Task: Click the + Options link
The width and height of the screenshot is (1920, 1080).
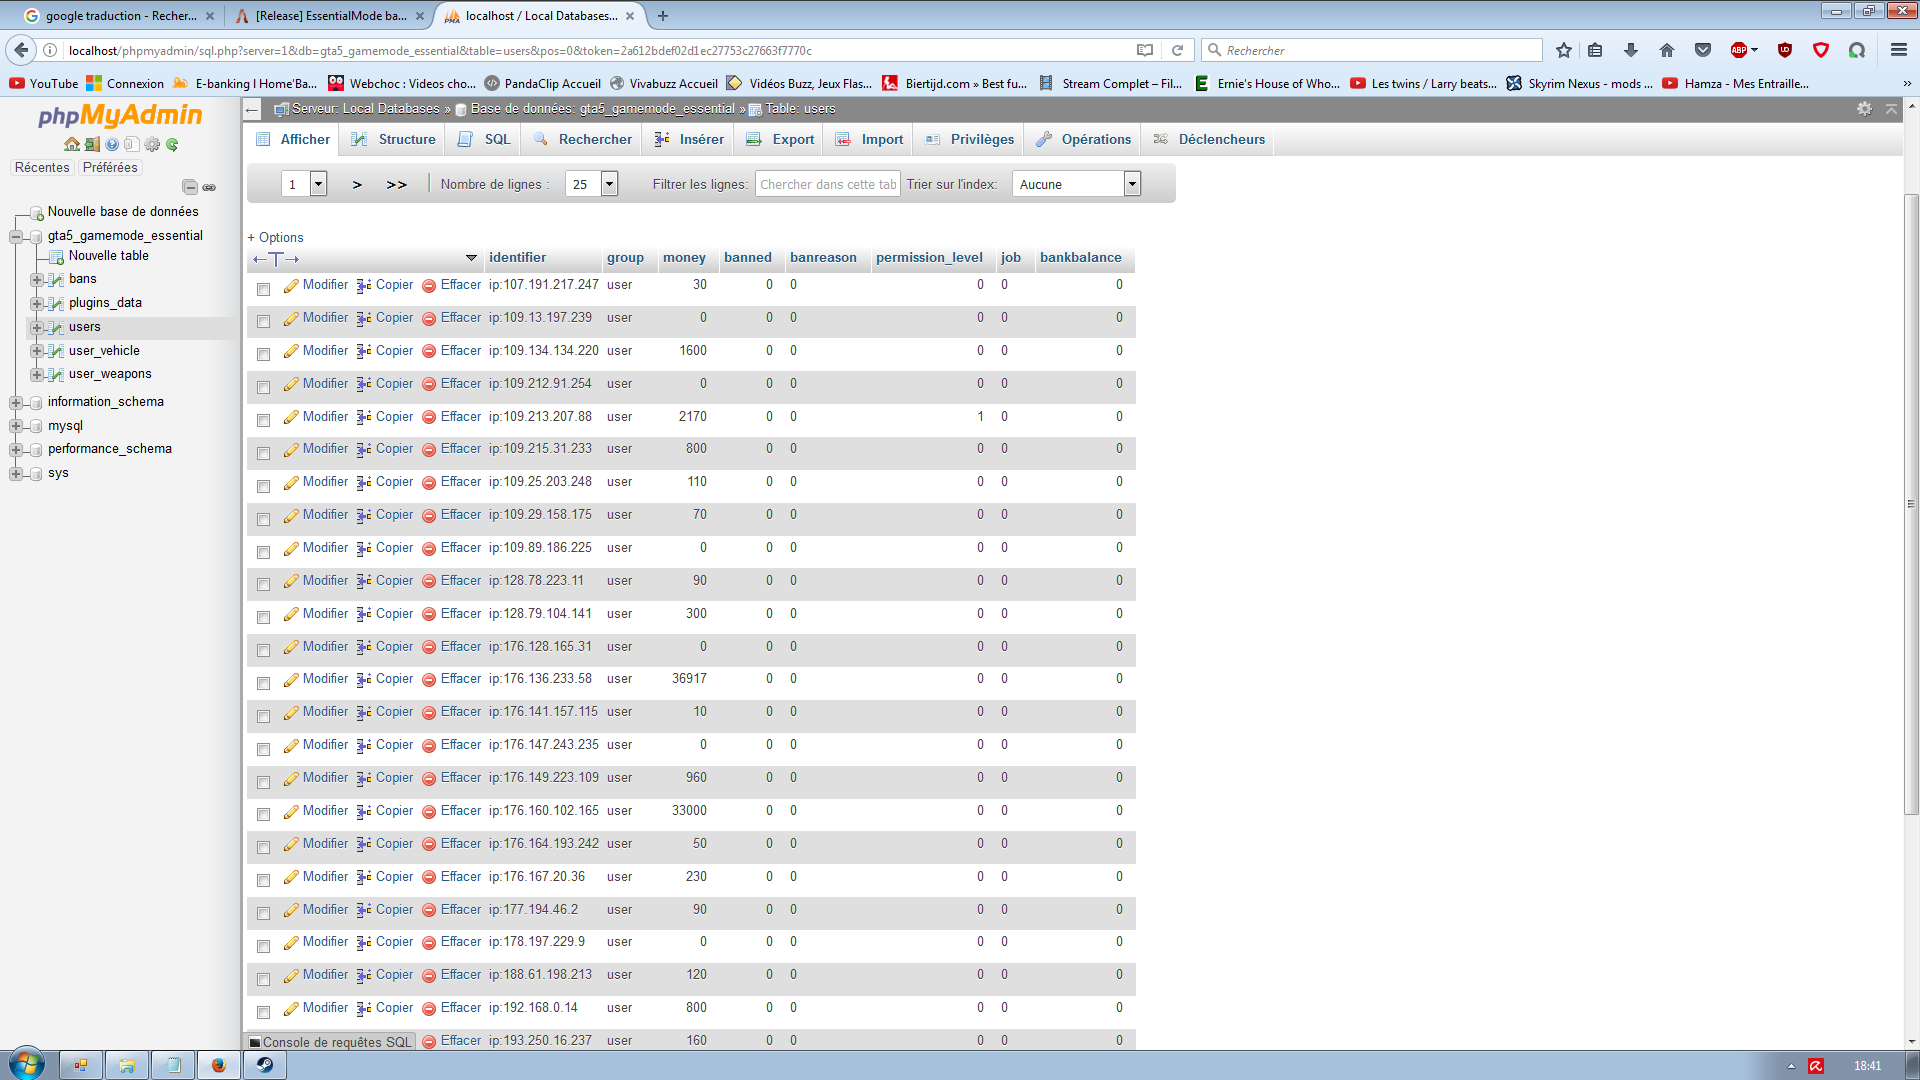Action: (x=276, y=238)
